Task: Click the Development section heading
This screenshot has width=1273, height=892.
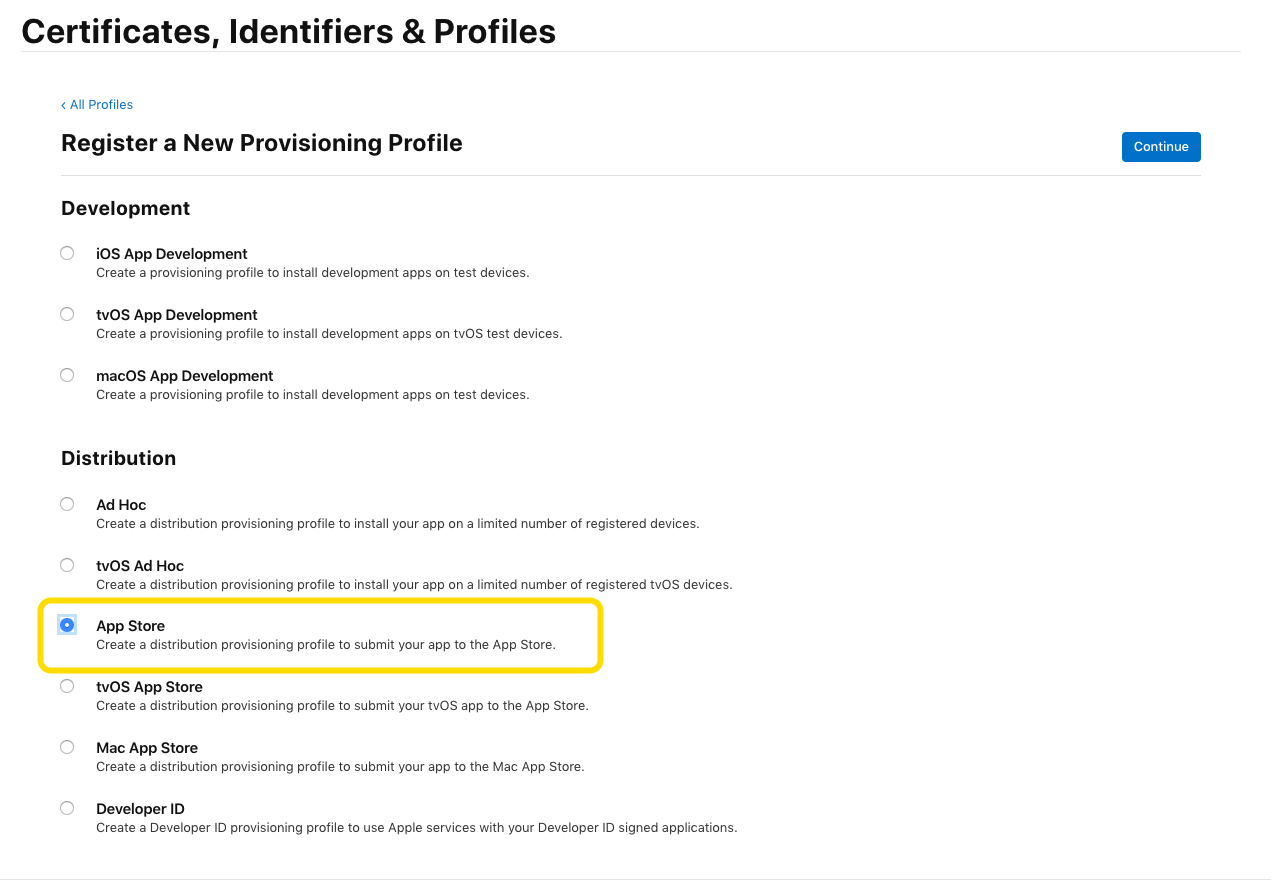Action: pyautogui.click(x=125, y=208)
